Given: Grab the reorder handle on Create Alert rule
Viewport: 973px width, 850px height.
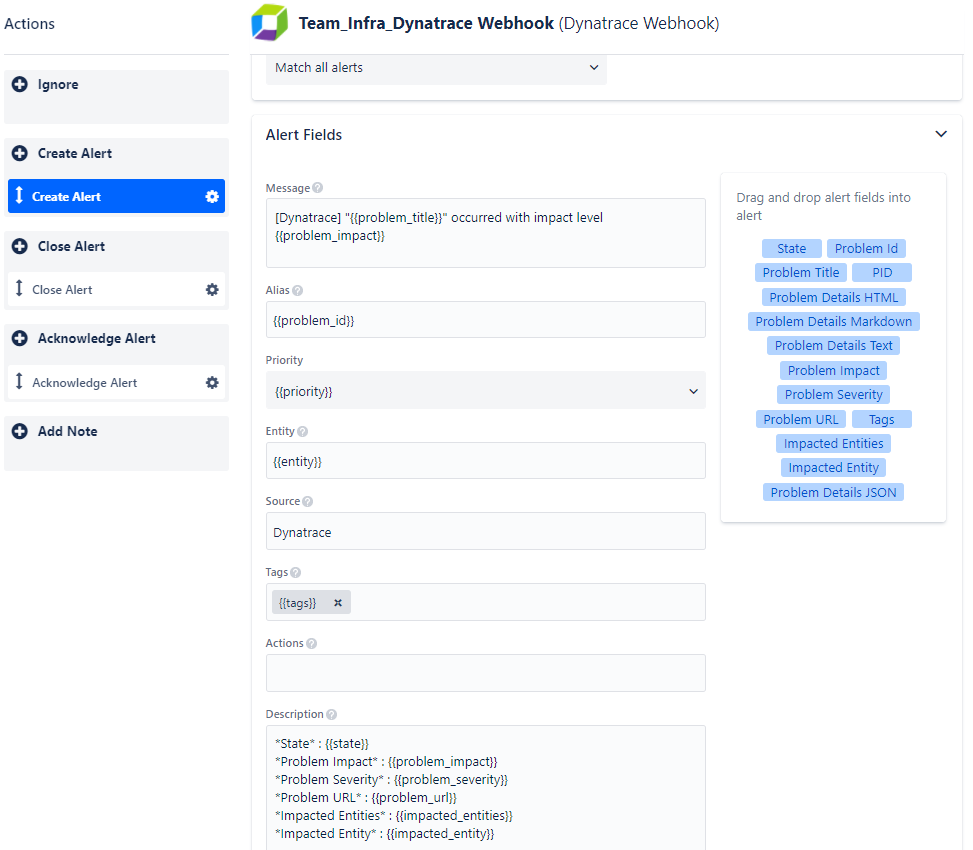Looking at the screenshot, I should point(19,195).
